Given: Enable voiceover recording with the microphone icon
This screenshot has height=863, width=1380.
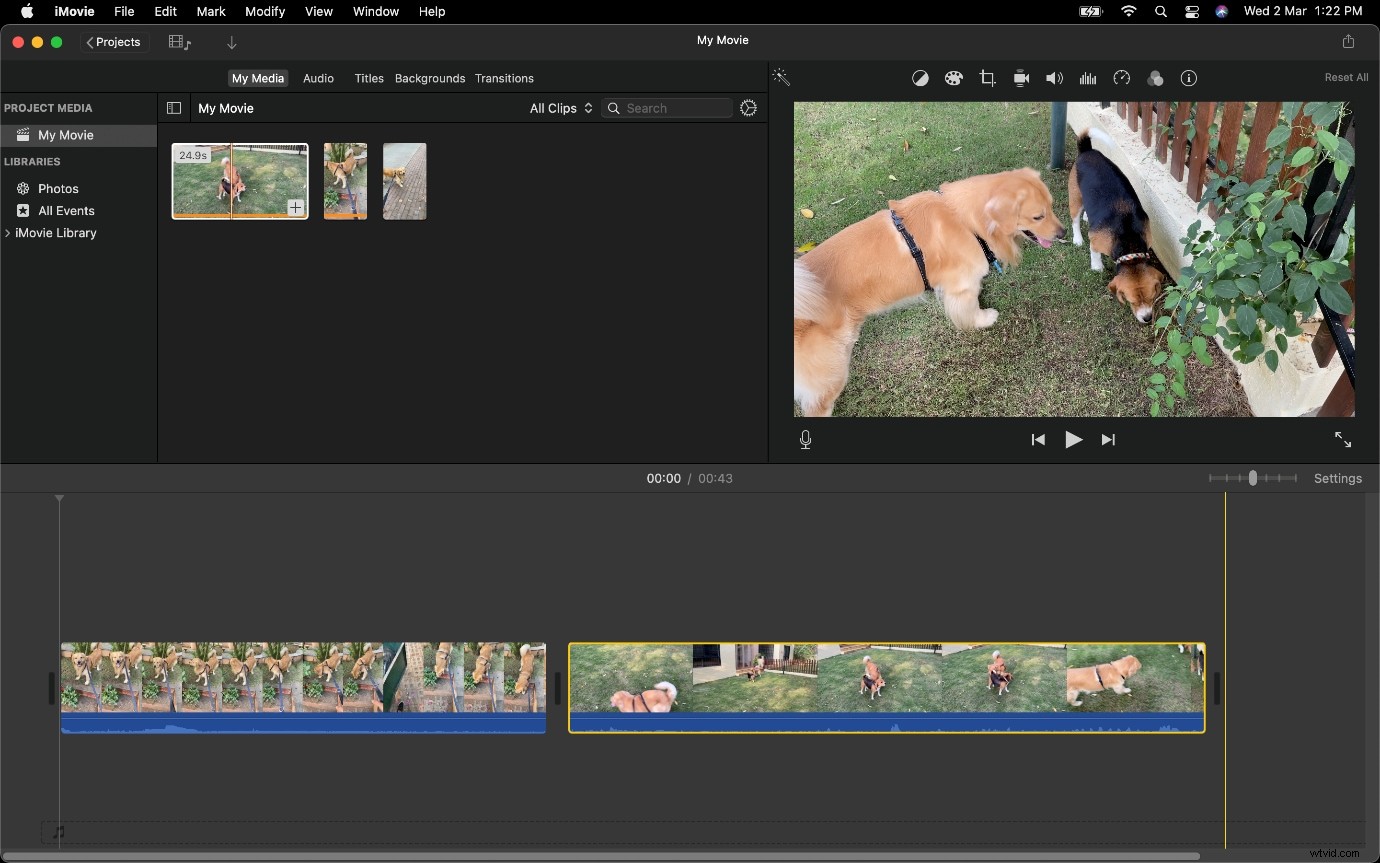Looking at the screenshot, I should [x=805, y=439].
